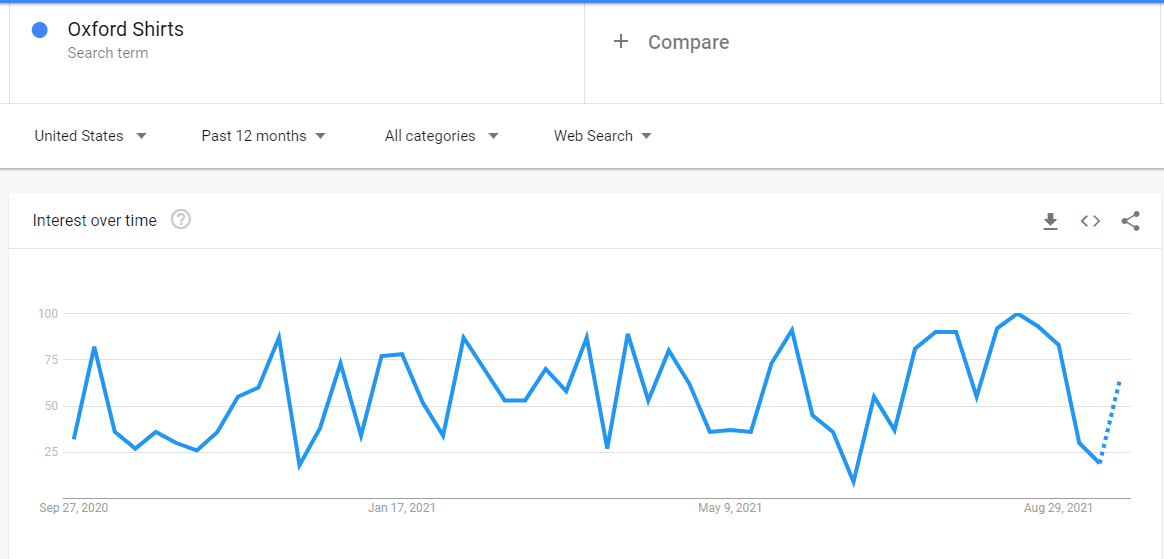Image resolution: width=1164 pixels, height=559 pixels.
Task: Click the Sep 27, 2020 axis label
Action: coord(74,509)
